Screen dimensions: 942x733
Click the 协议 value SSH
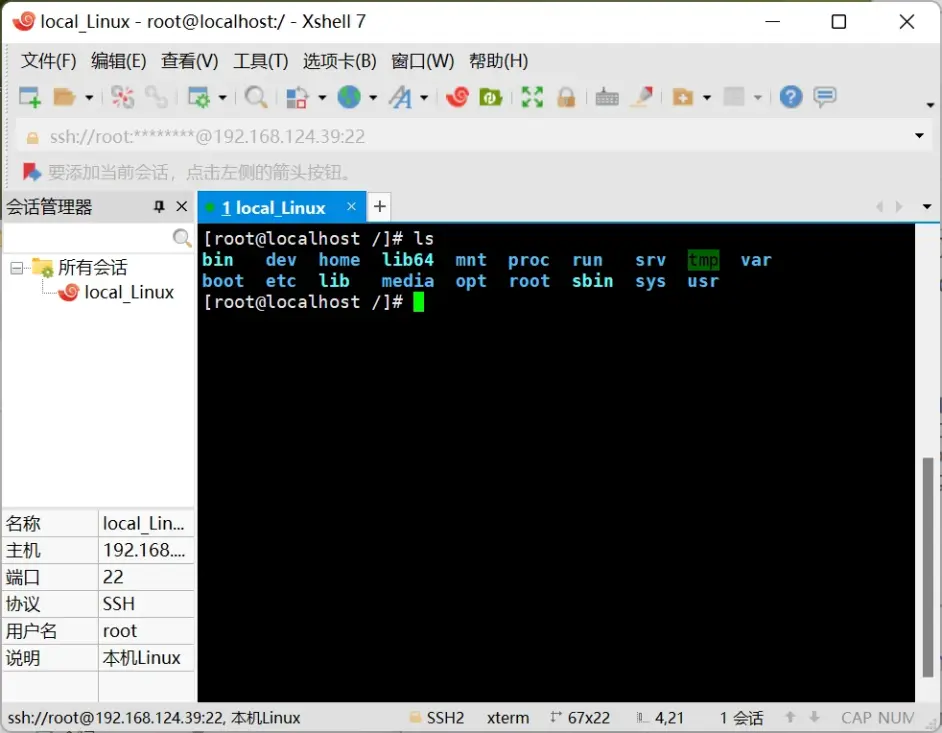[x=118, y=604]
